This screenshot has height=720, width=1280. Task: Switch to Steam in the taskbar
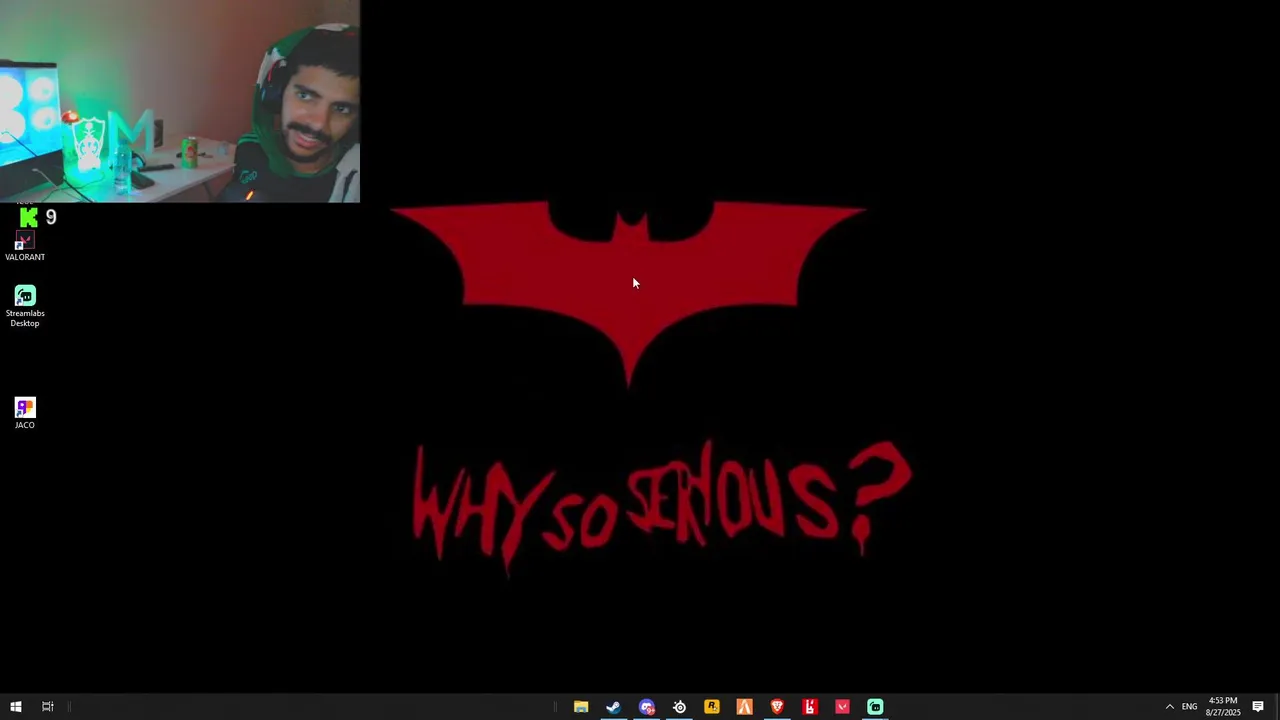click(614, 707)
